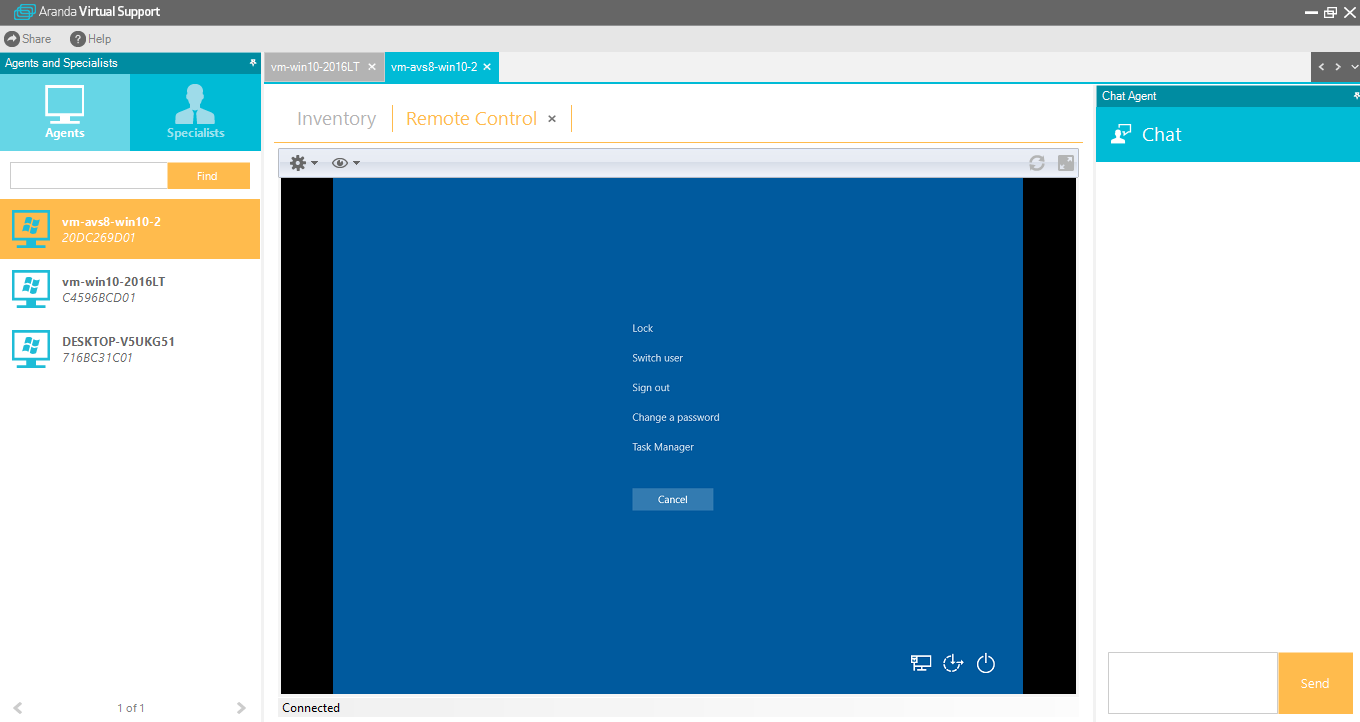Choose Change a password option
Viewport: 1360px width, 722px height.
pyautogui.click(x=675, y=418)
